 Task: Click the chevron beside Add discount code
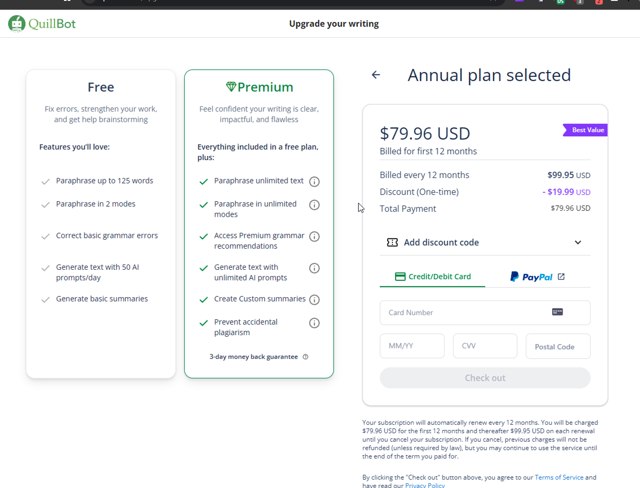tap(578, 242)
